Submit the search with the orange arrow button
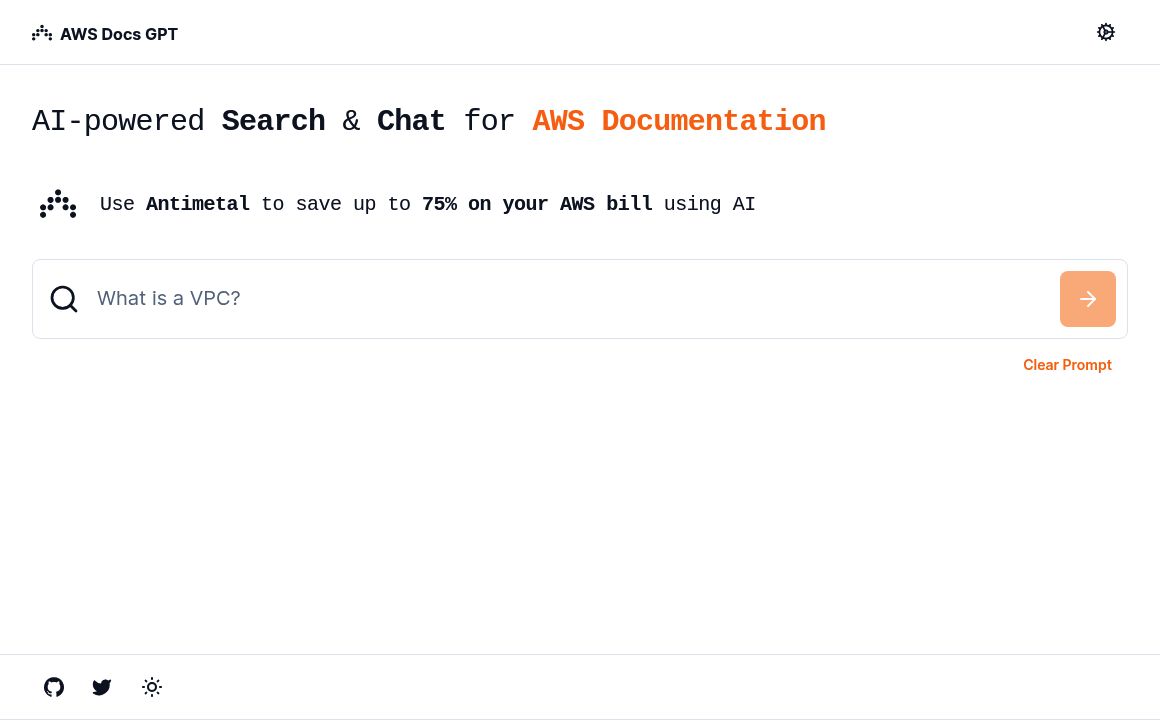This screenshot has width=1160, height=720. point(1088,298)
